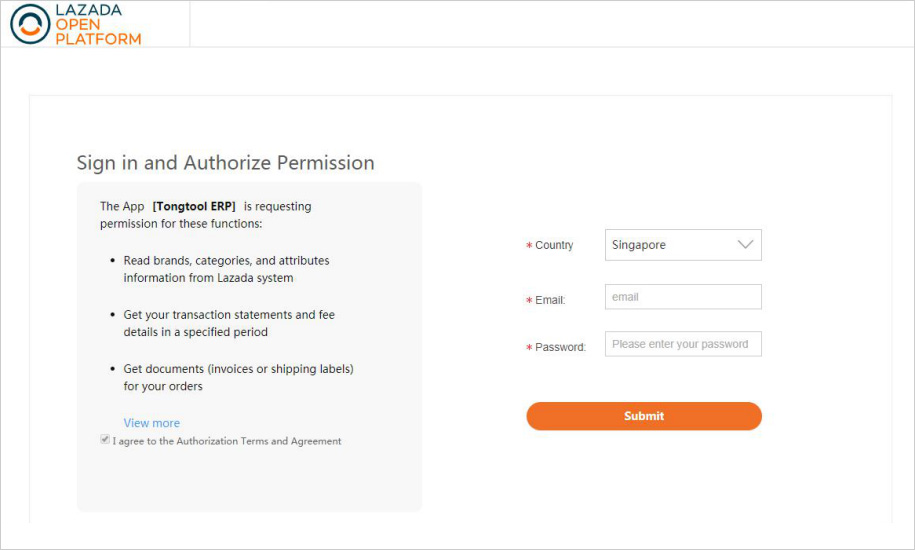Image resolution: width=915 pixels, height=550 pixels.
Task: Click the Email: field label
Action: (x=550, y=300)
